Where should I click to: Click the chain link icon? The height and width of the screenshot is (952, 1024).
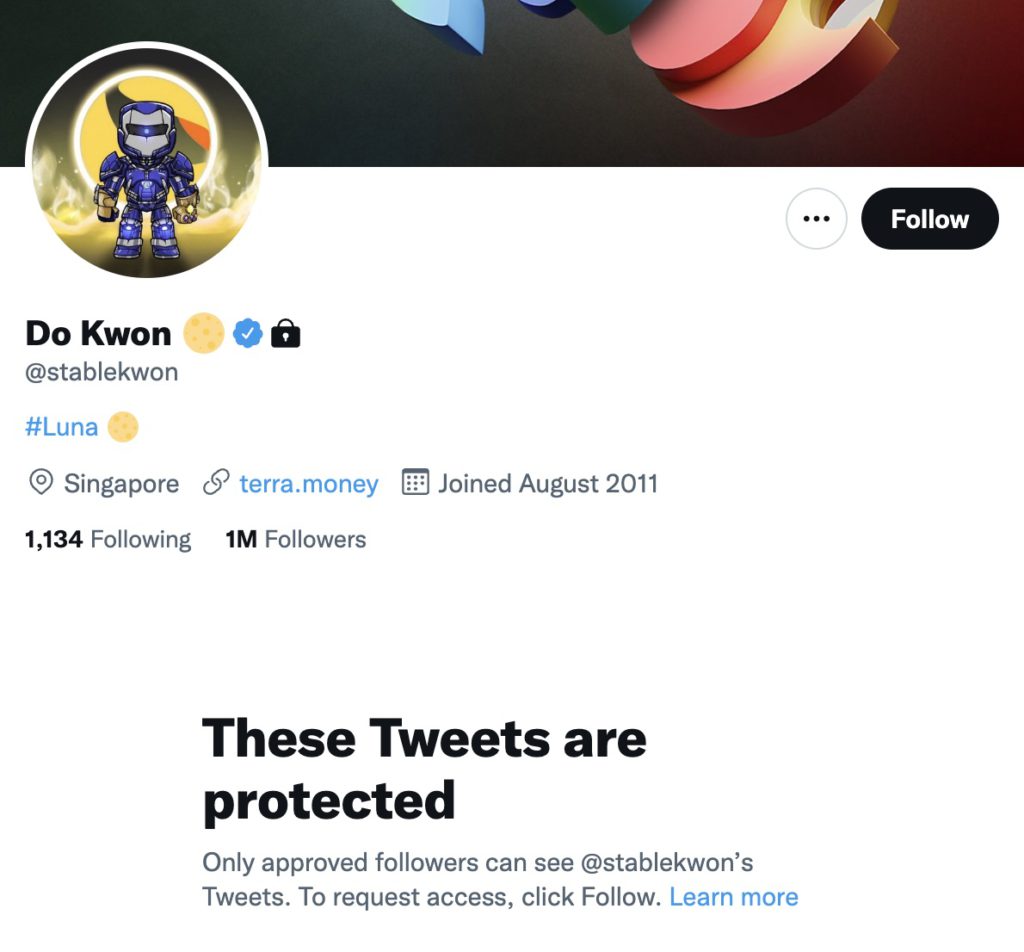tap(216, 484)
